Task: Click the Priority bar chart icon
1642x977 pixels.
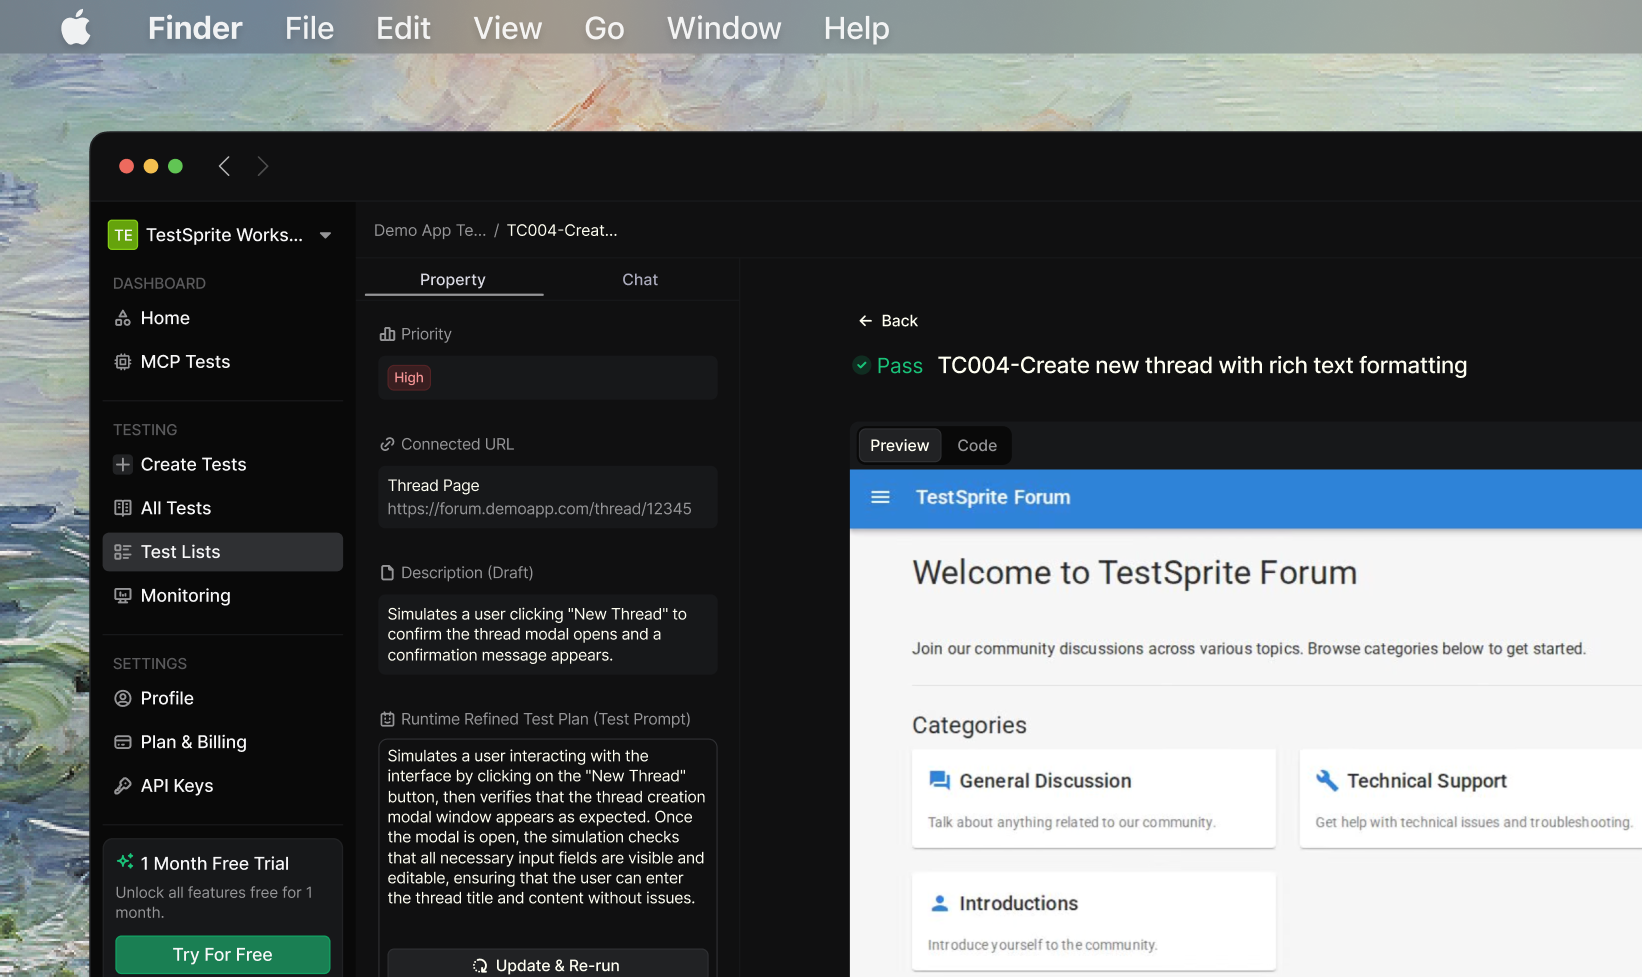Action: click(x=387, y=334)
